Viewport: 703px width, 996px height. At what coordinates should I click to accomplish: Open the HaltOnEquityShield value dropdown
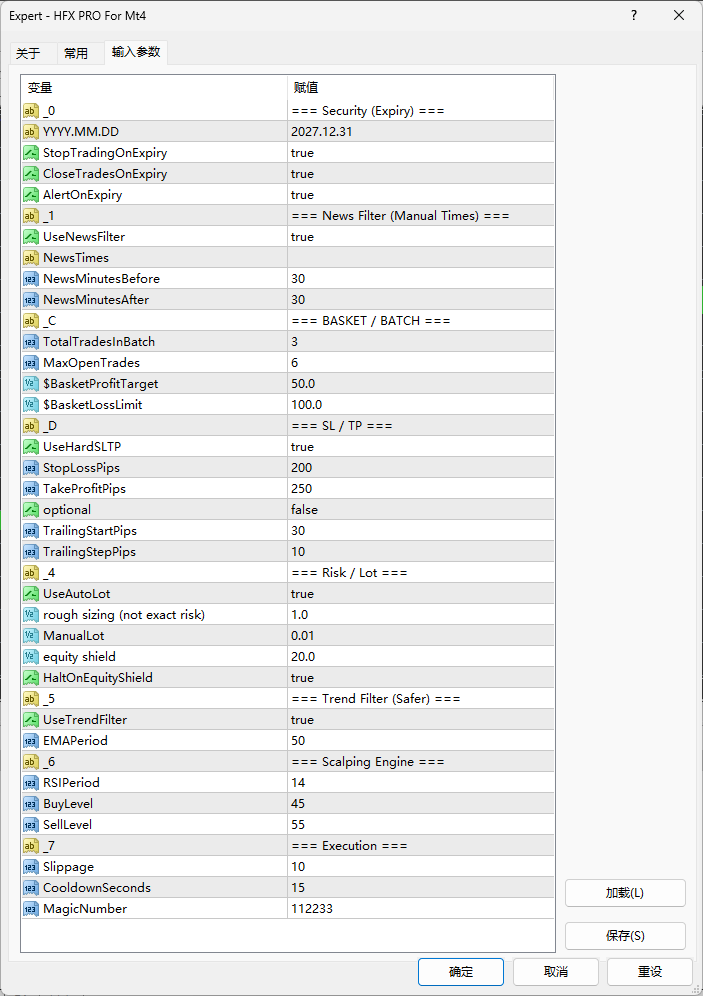(420, 678)
